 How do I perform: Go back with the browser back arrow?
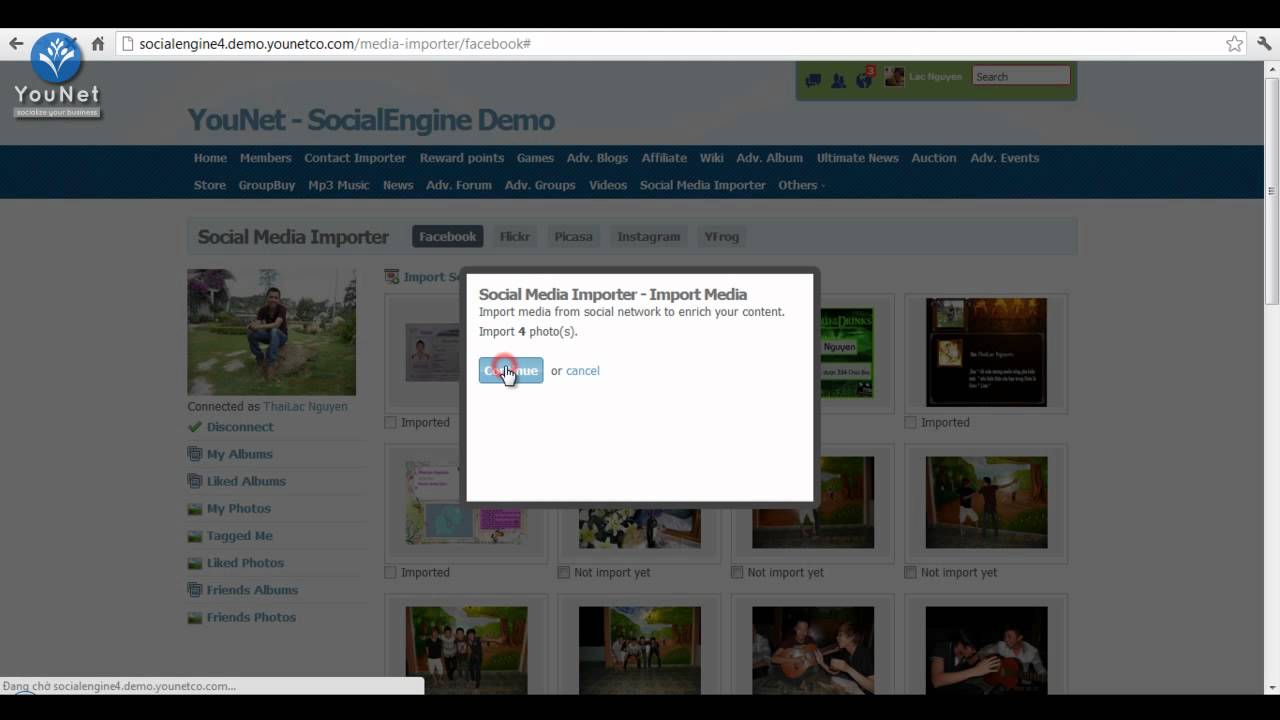point(16,44)
